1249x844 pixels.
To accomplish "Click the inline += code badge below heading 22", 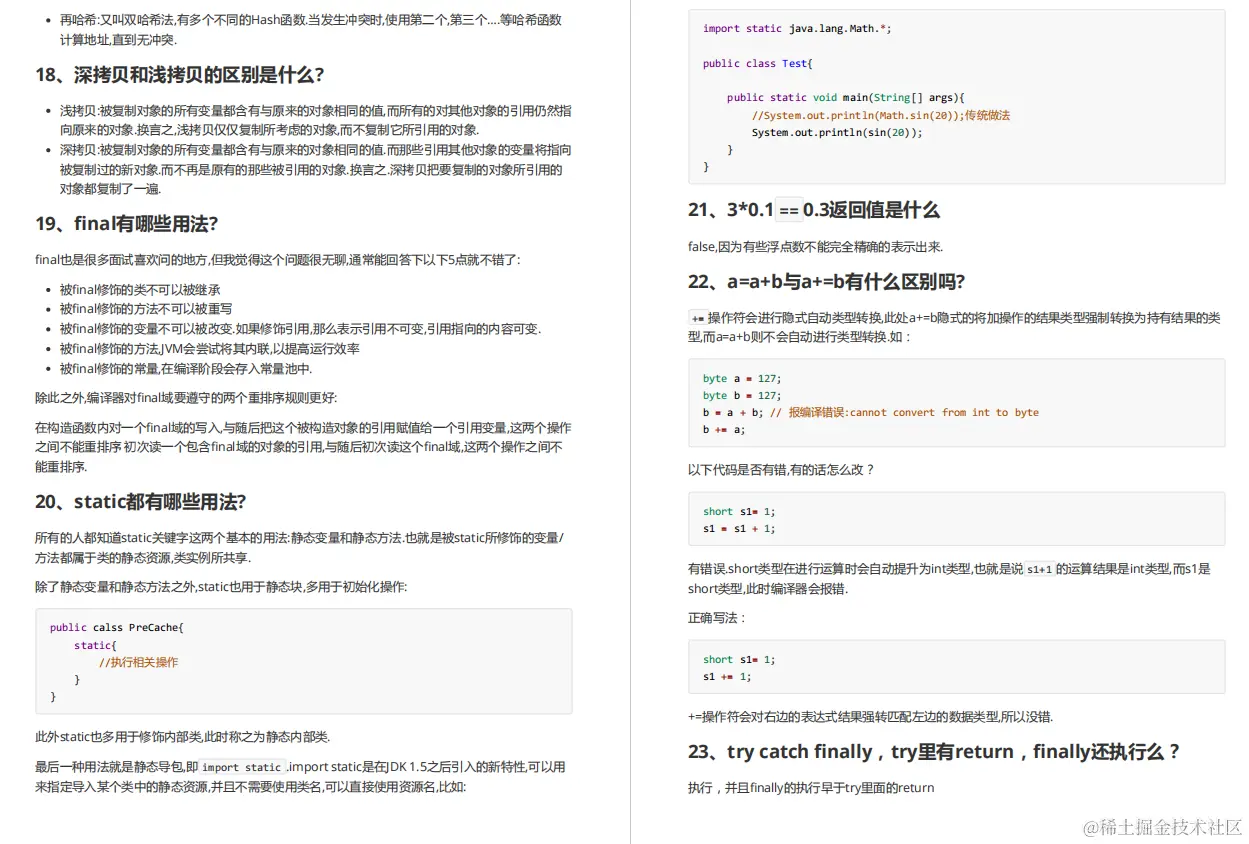I will (699, 318).
